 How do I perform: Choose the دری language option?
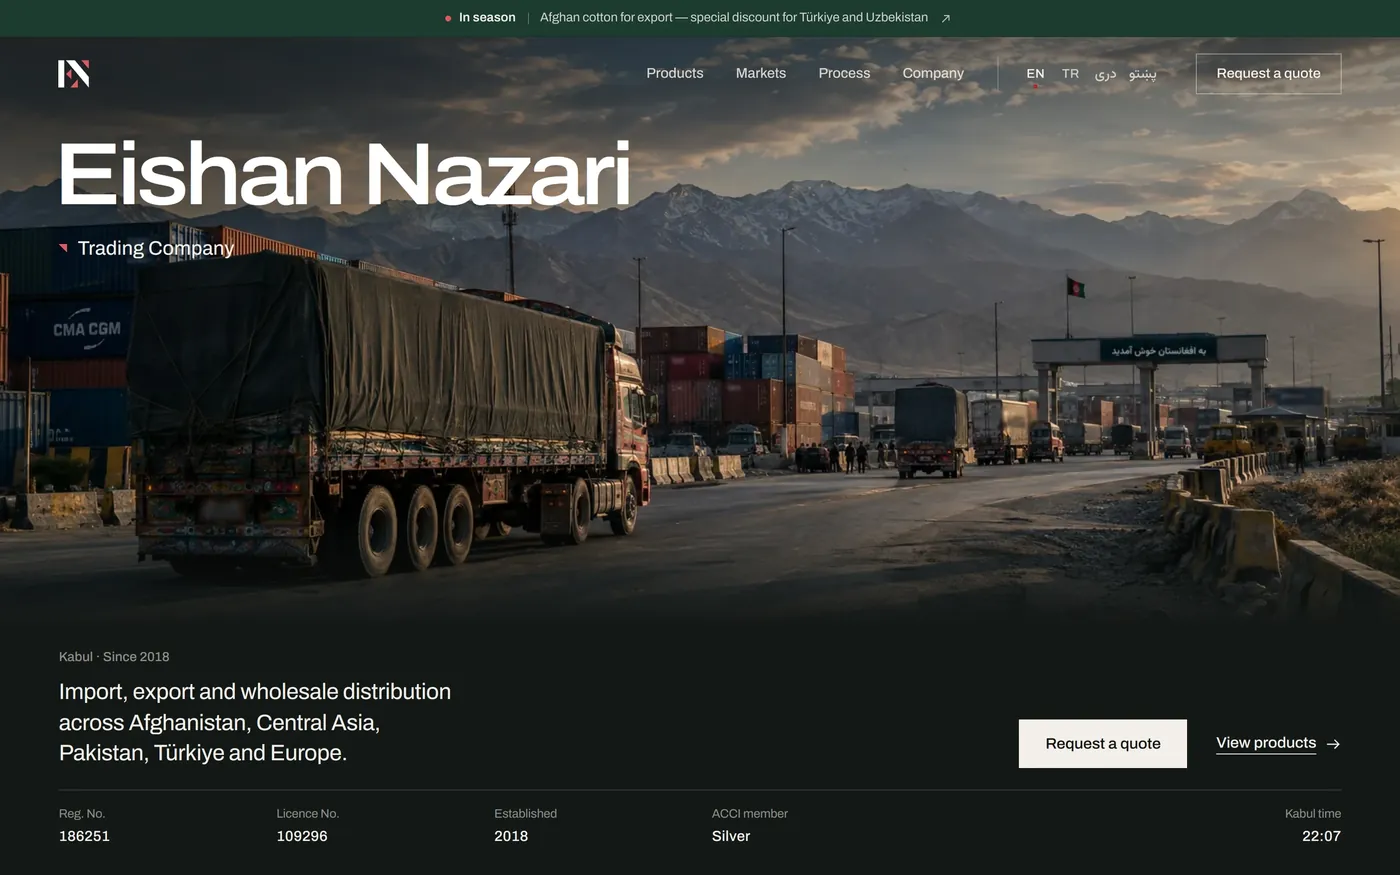pos(1105,74)
